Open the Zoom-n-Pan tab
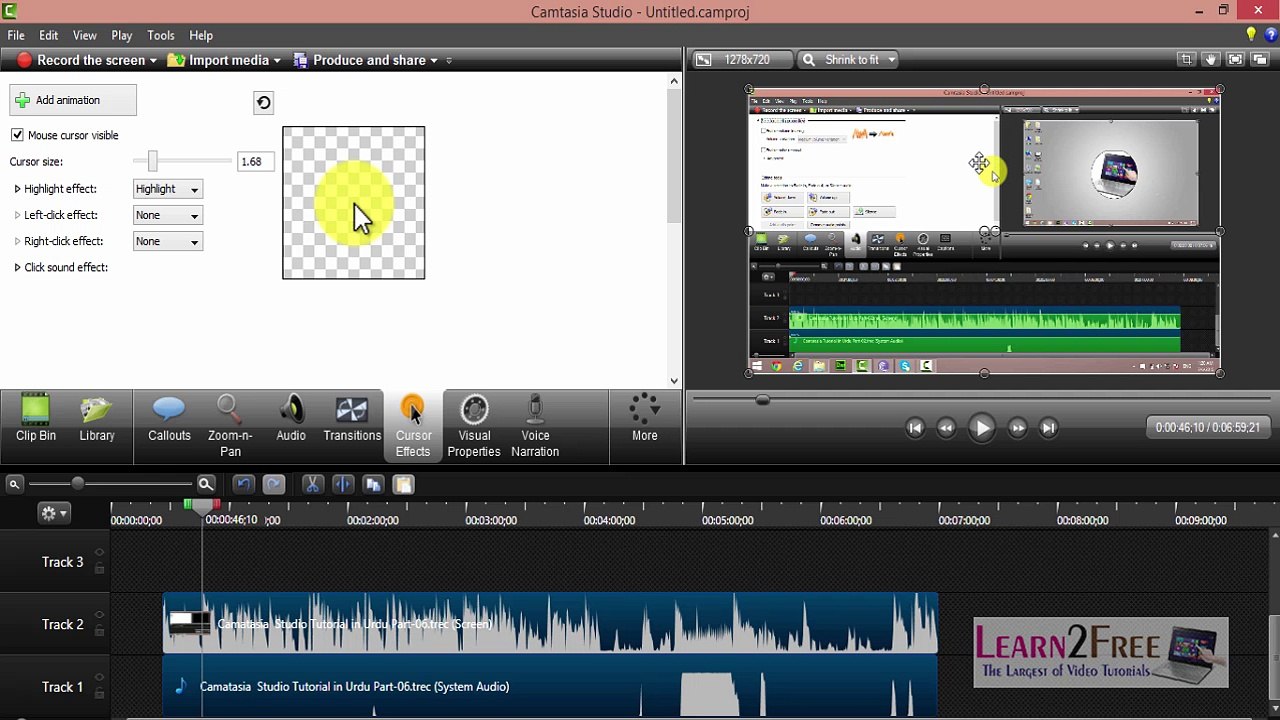Image resolution: width=1280 pixels, height=720 pixels. pyautogui.click(x=230, y=426)
